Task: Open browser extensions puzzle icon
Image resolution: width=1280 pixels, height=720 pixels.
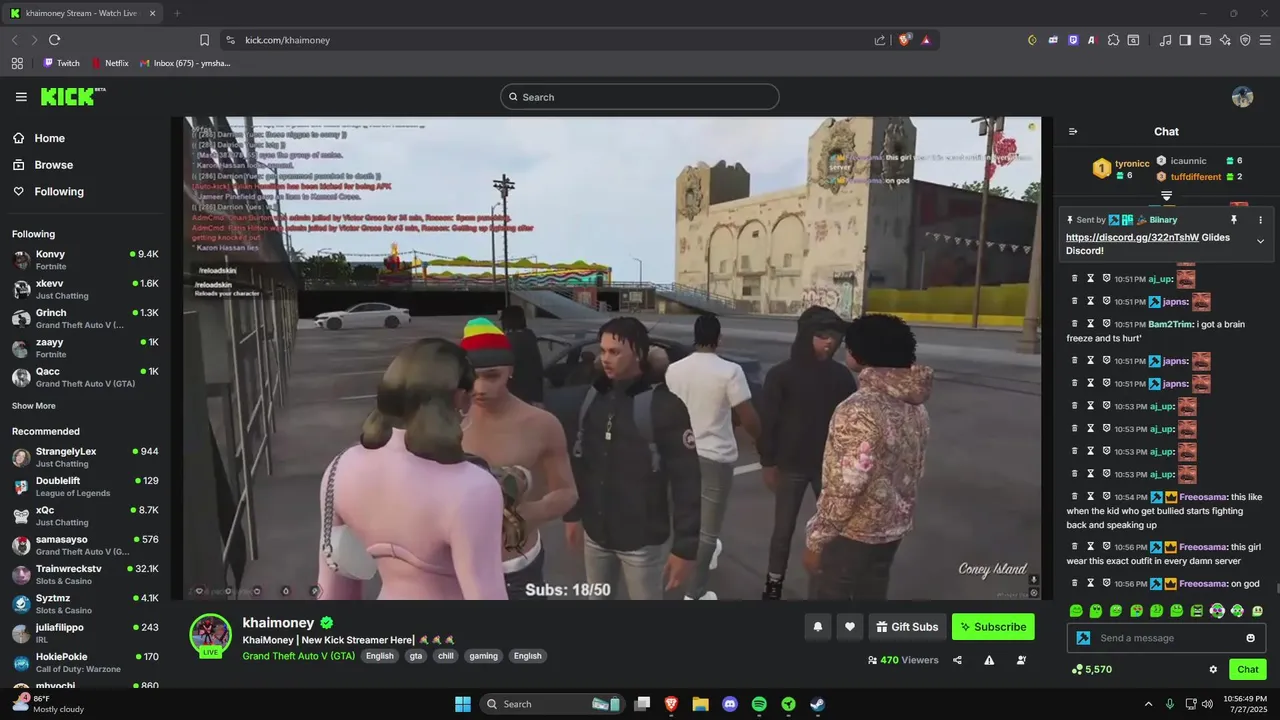Action: tap(1113, 40)
